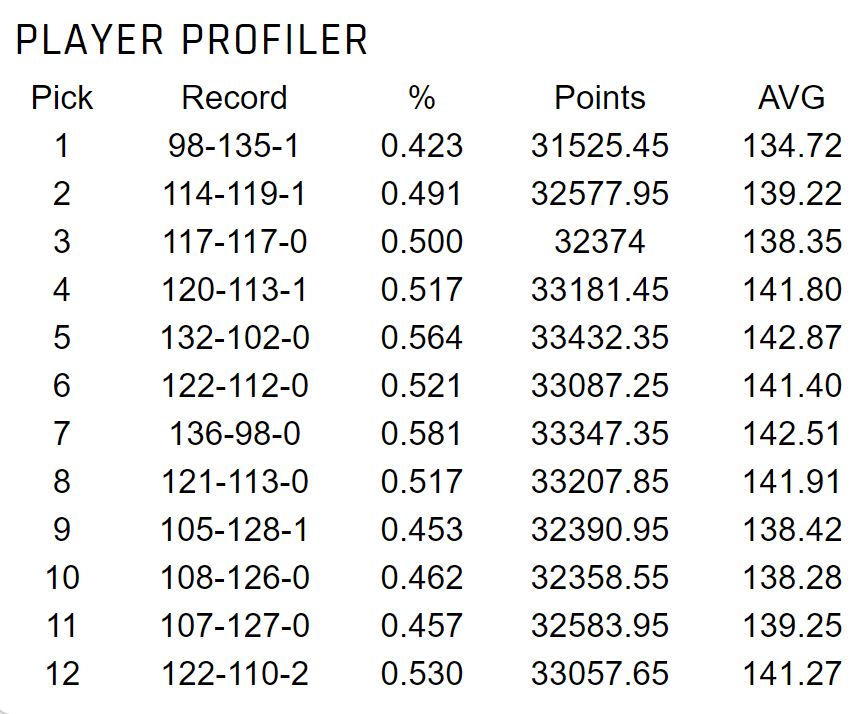Select the 0.500 percentage cell
Viewport: 859px width, 714px height.
(x=422, y=242)
